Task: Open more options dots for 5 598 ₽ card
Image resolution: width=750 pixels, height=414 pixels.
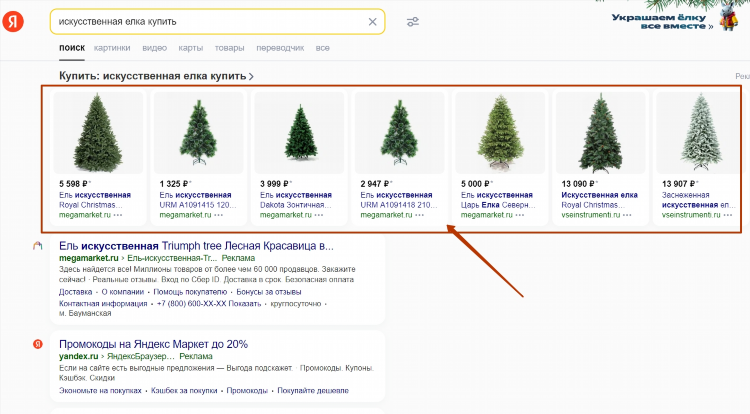Action: 118,215
